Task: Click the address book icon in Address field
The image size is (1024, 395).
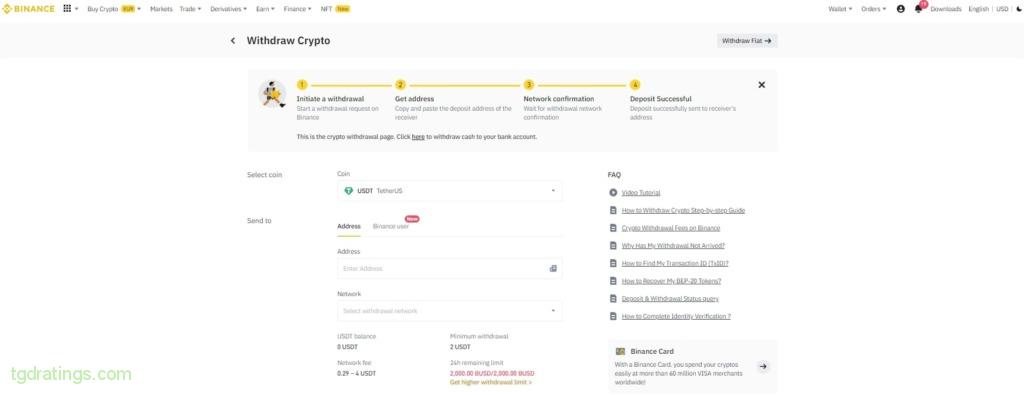Action: [553, 268]
